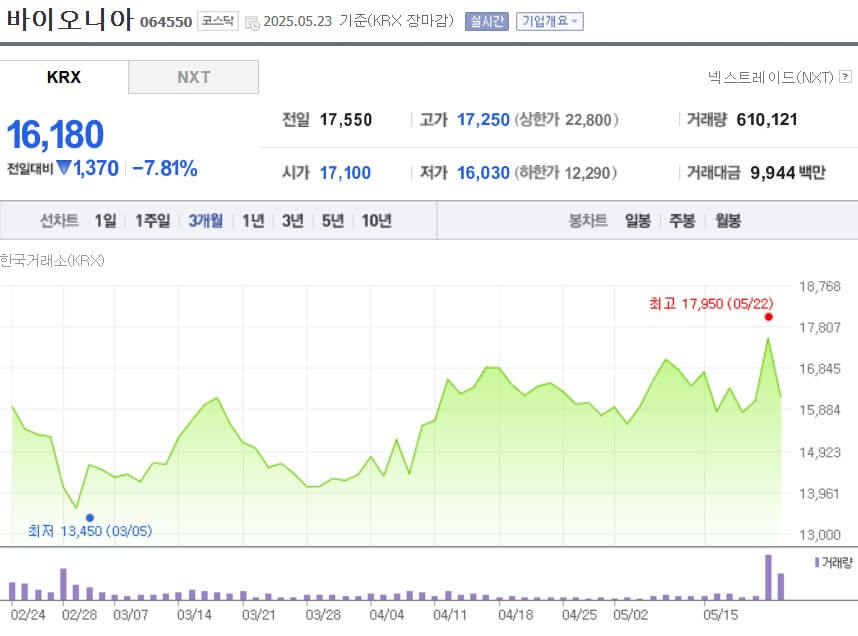The width and height of the screenshot is (858, 636).
Task: Click the 코스닥 market label
Action: click(218, 21)
